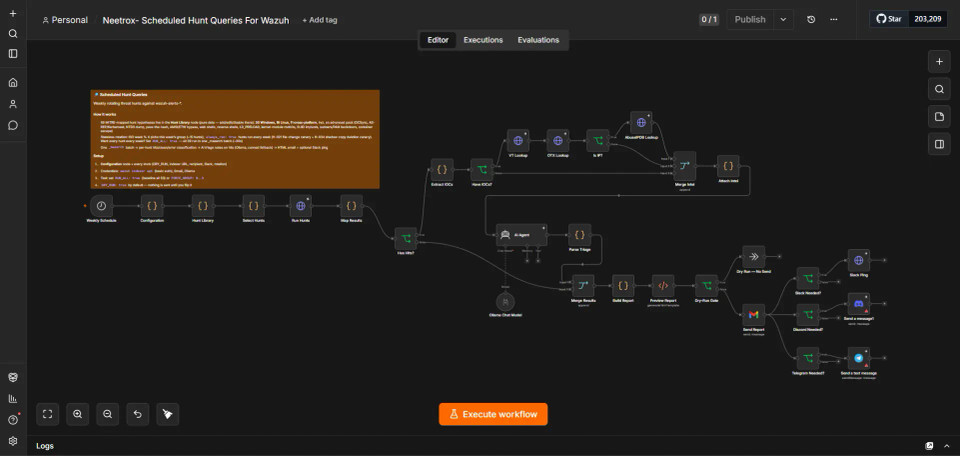Click the Attach Intel node
This screenshot has height=456, width=960.
point(728,166)
